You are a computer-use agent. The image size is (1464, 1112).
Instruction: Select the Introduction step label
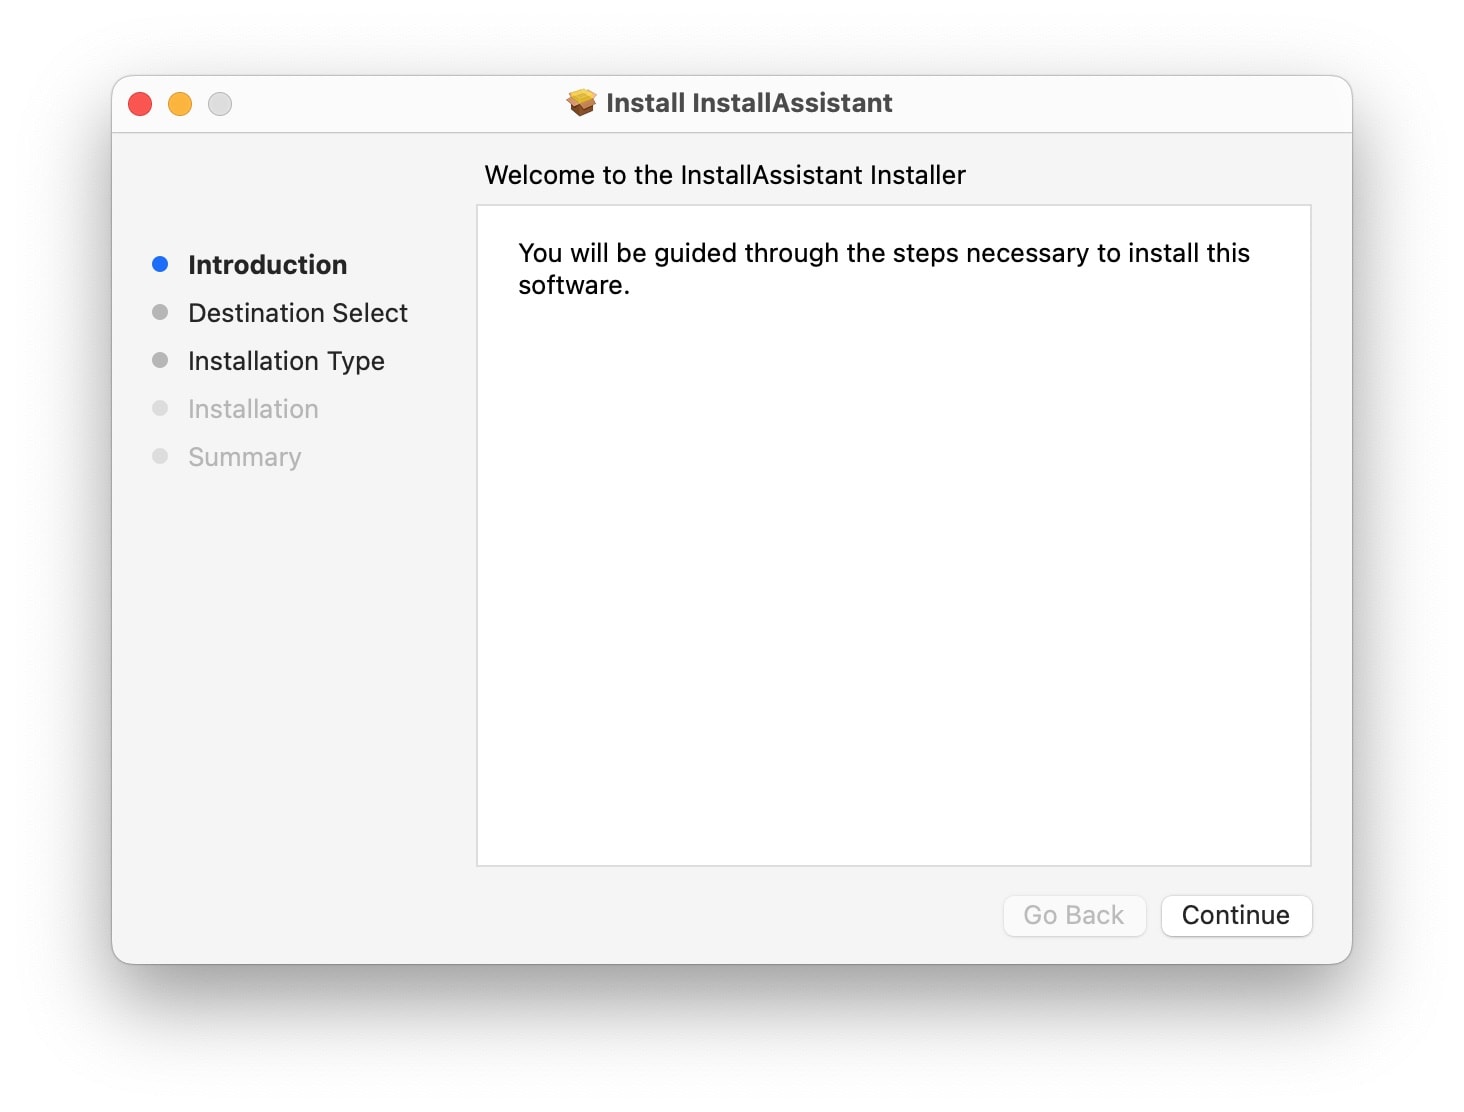point(267,265)
